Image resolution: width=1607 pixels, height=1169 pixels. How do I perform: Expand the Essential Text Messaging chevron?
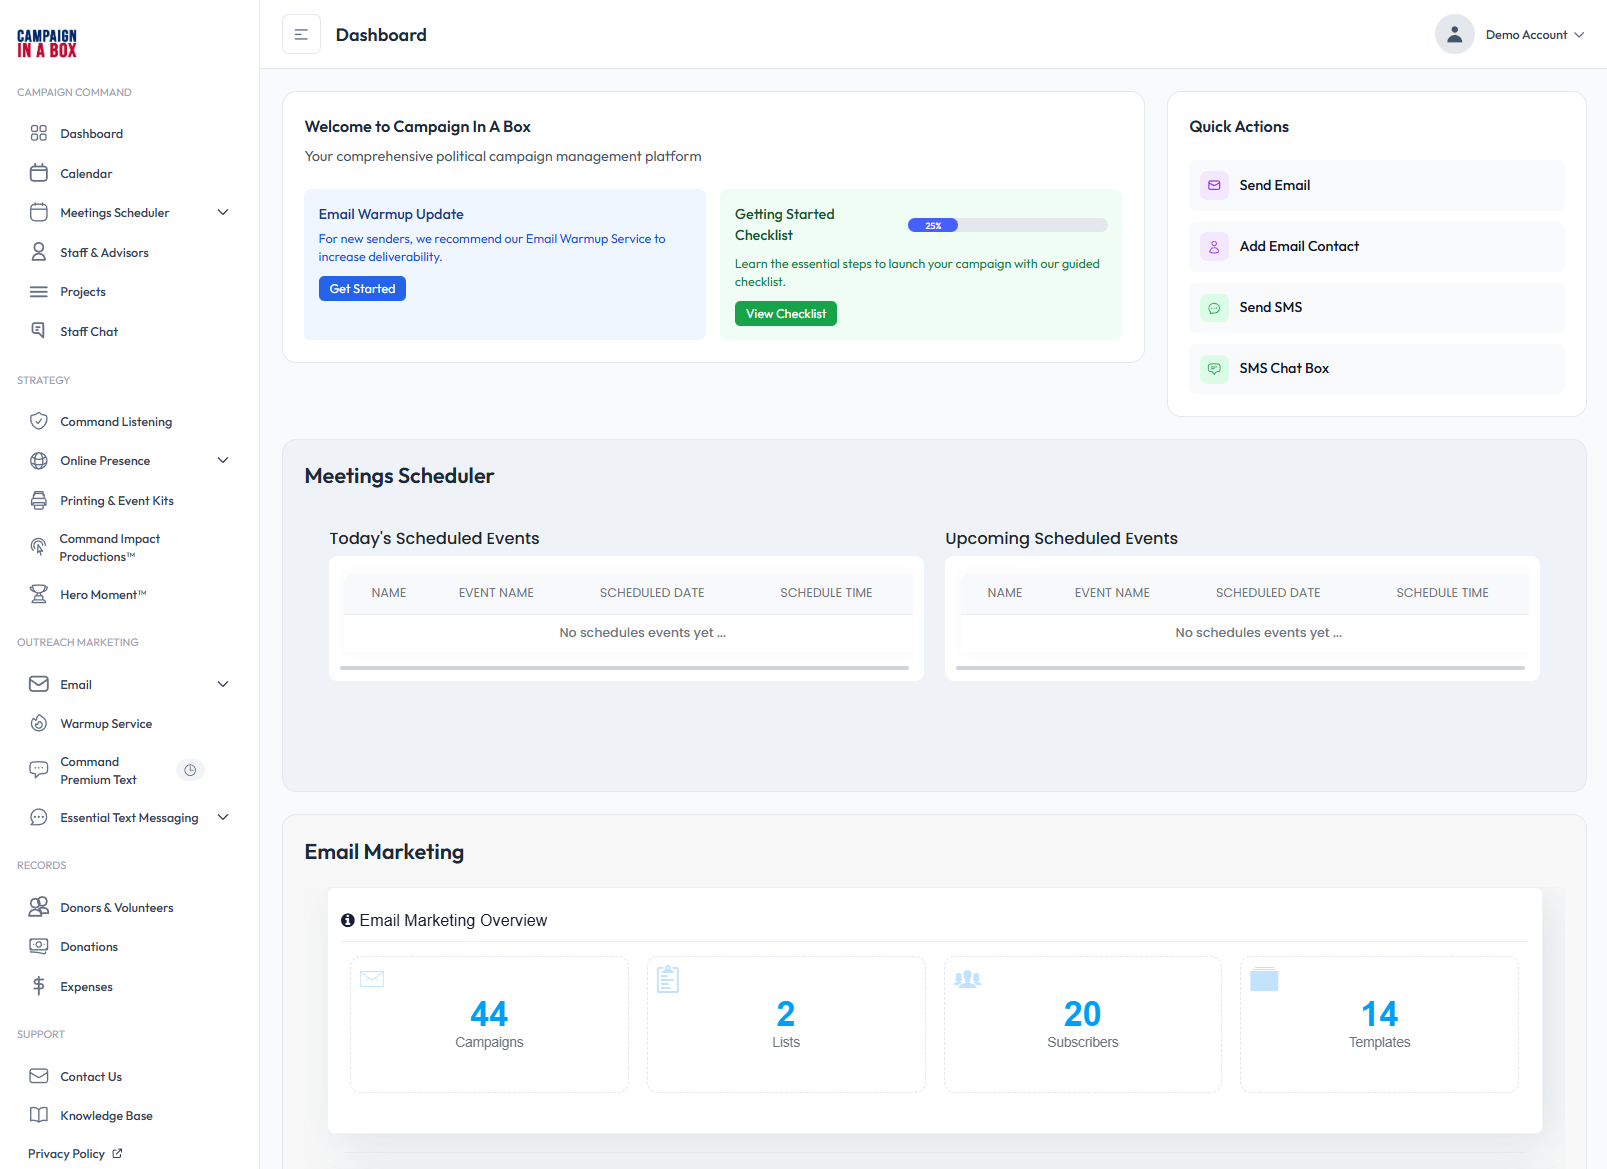pyautogui.click(x=223, y=818)
